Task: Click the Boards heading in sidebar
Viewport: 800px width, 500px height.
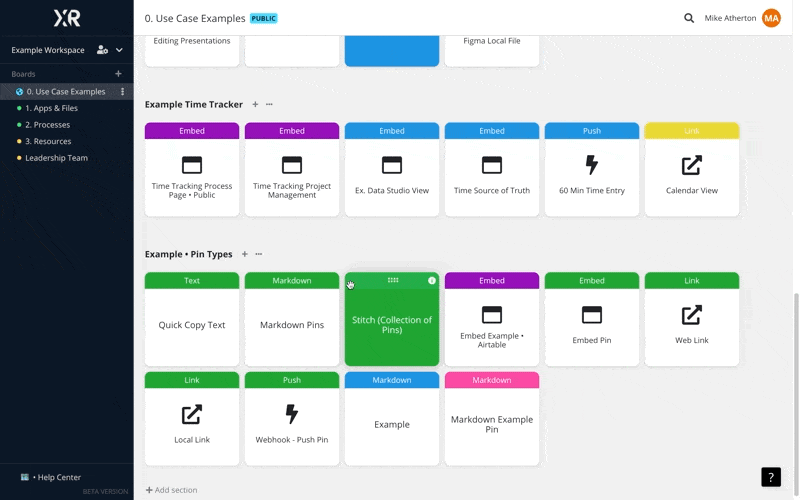Action: point(23,74)
